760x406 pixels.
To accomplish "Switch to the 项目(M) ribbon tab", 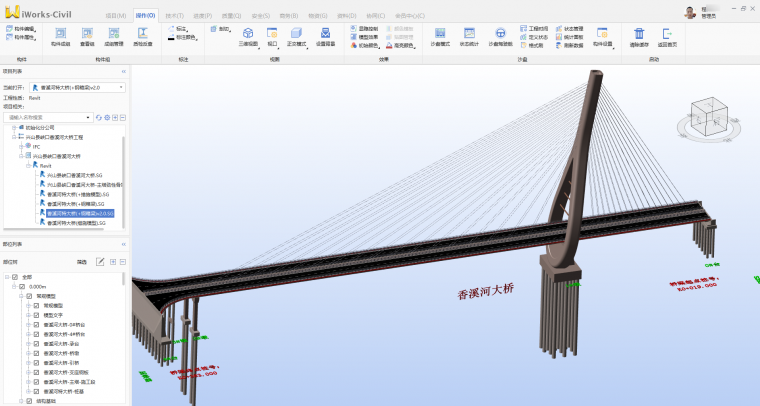I will coord(116,17).
